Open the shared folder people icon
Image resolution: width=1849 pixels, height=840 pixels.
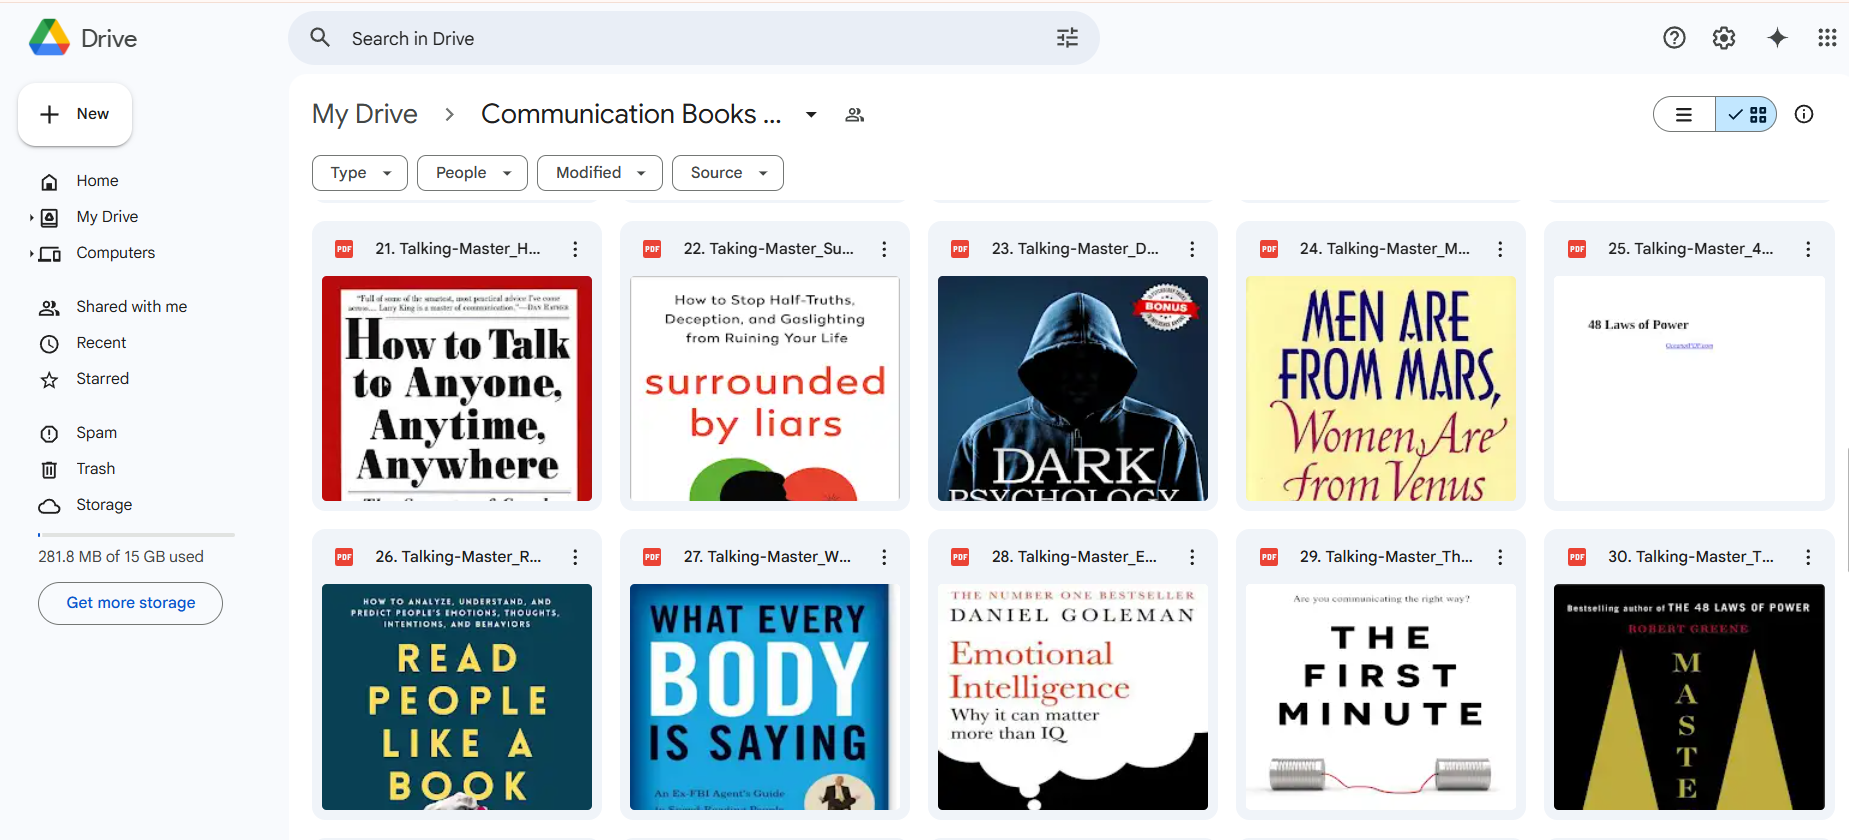[854, 115]
